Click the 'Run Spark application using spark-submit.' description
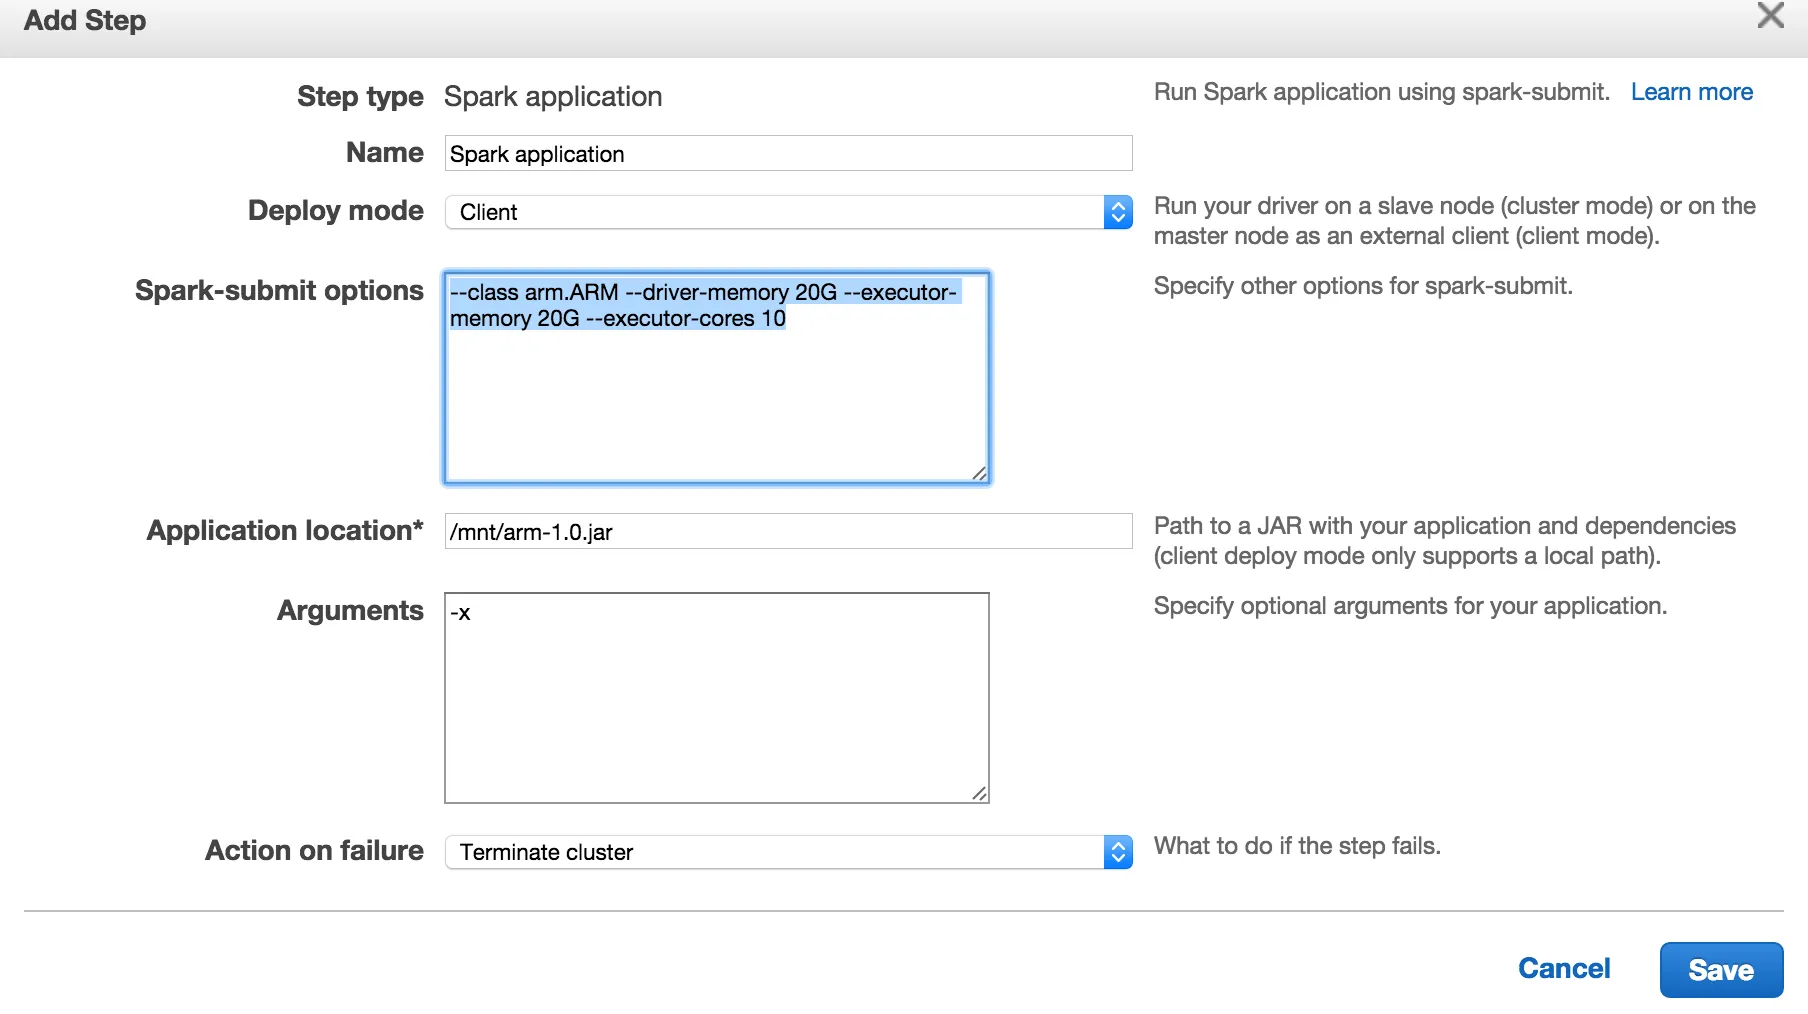This screenshot has height=1014, width=1808. [x=1382, y=92]
